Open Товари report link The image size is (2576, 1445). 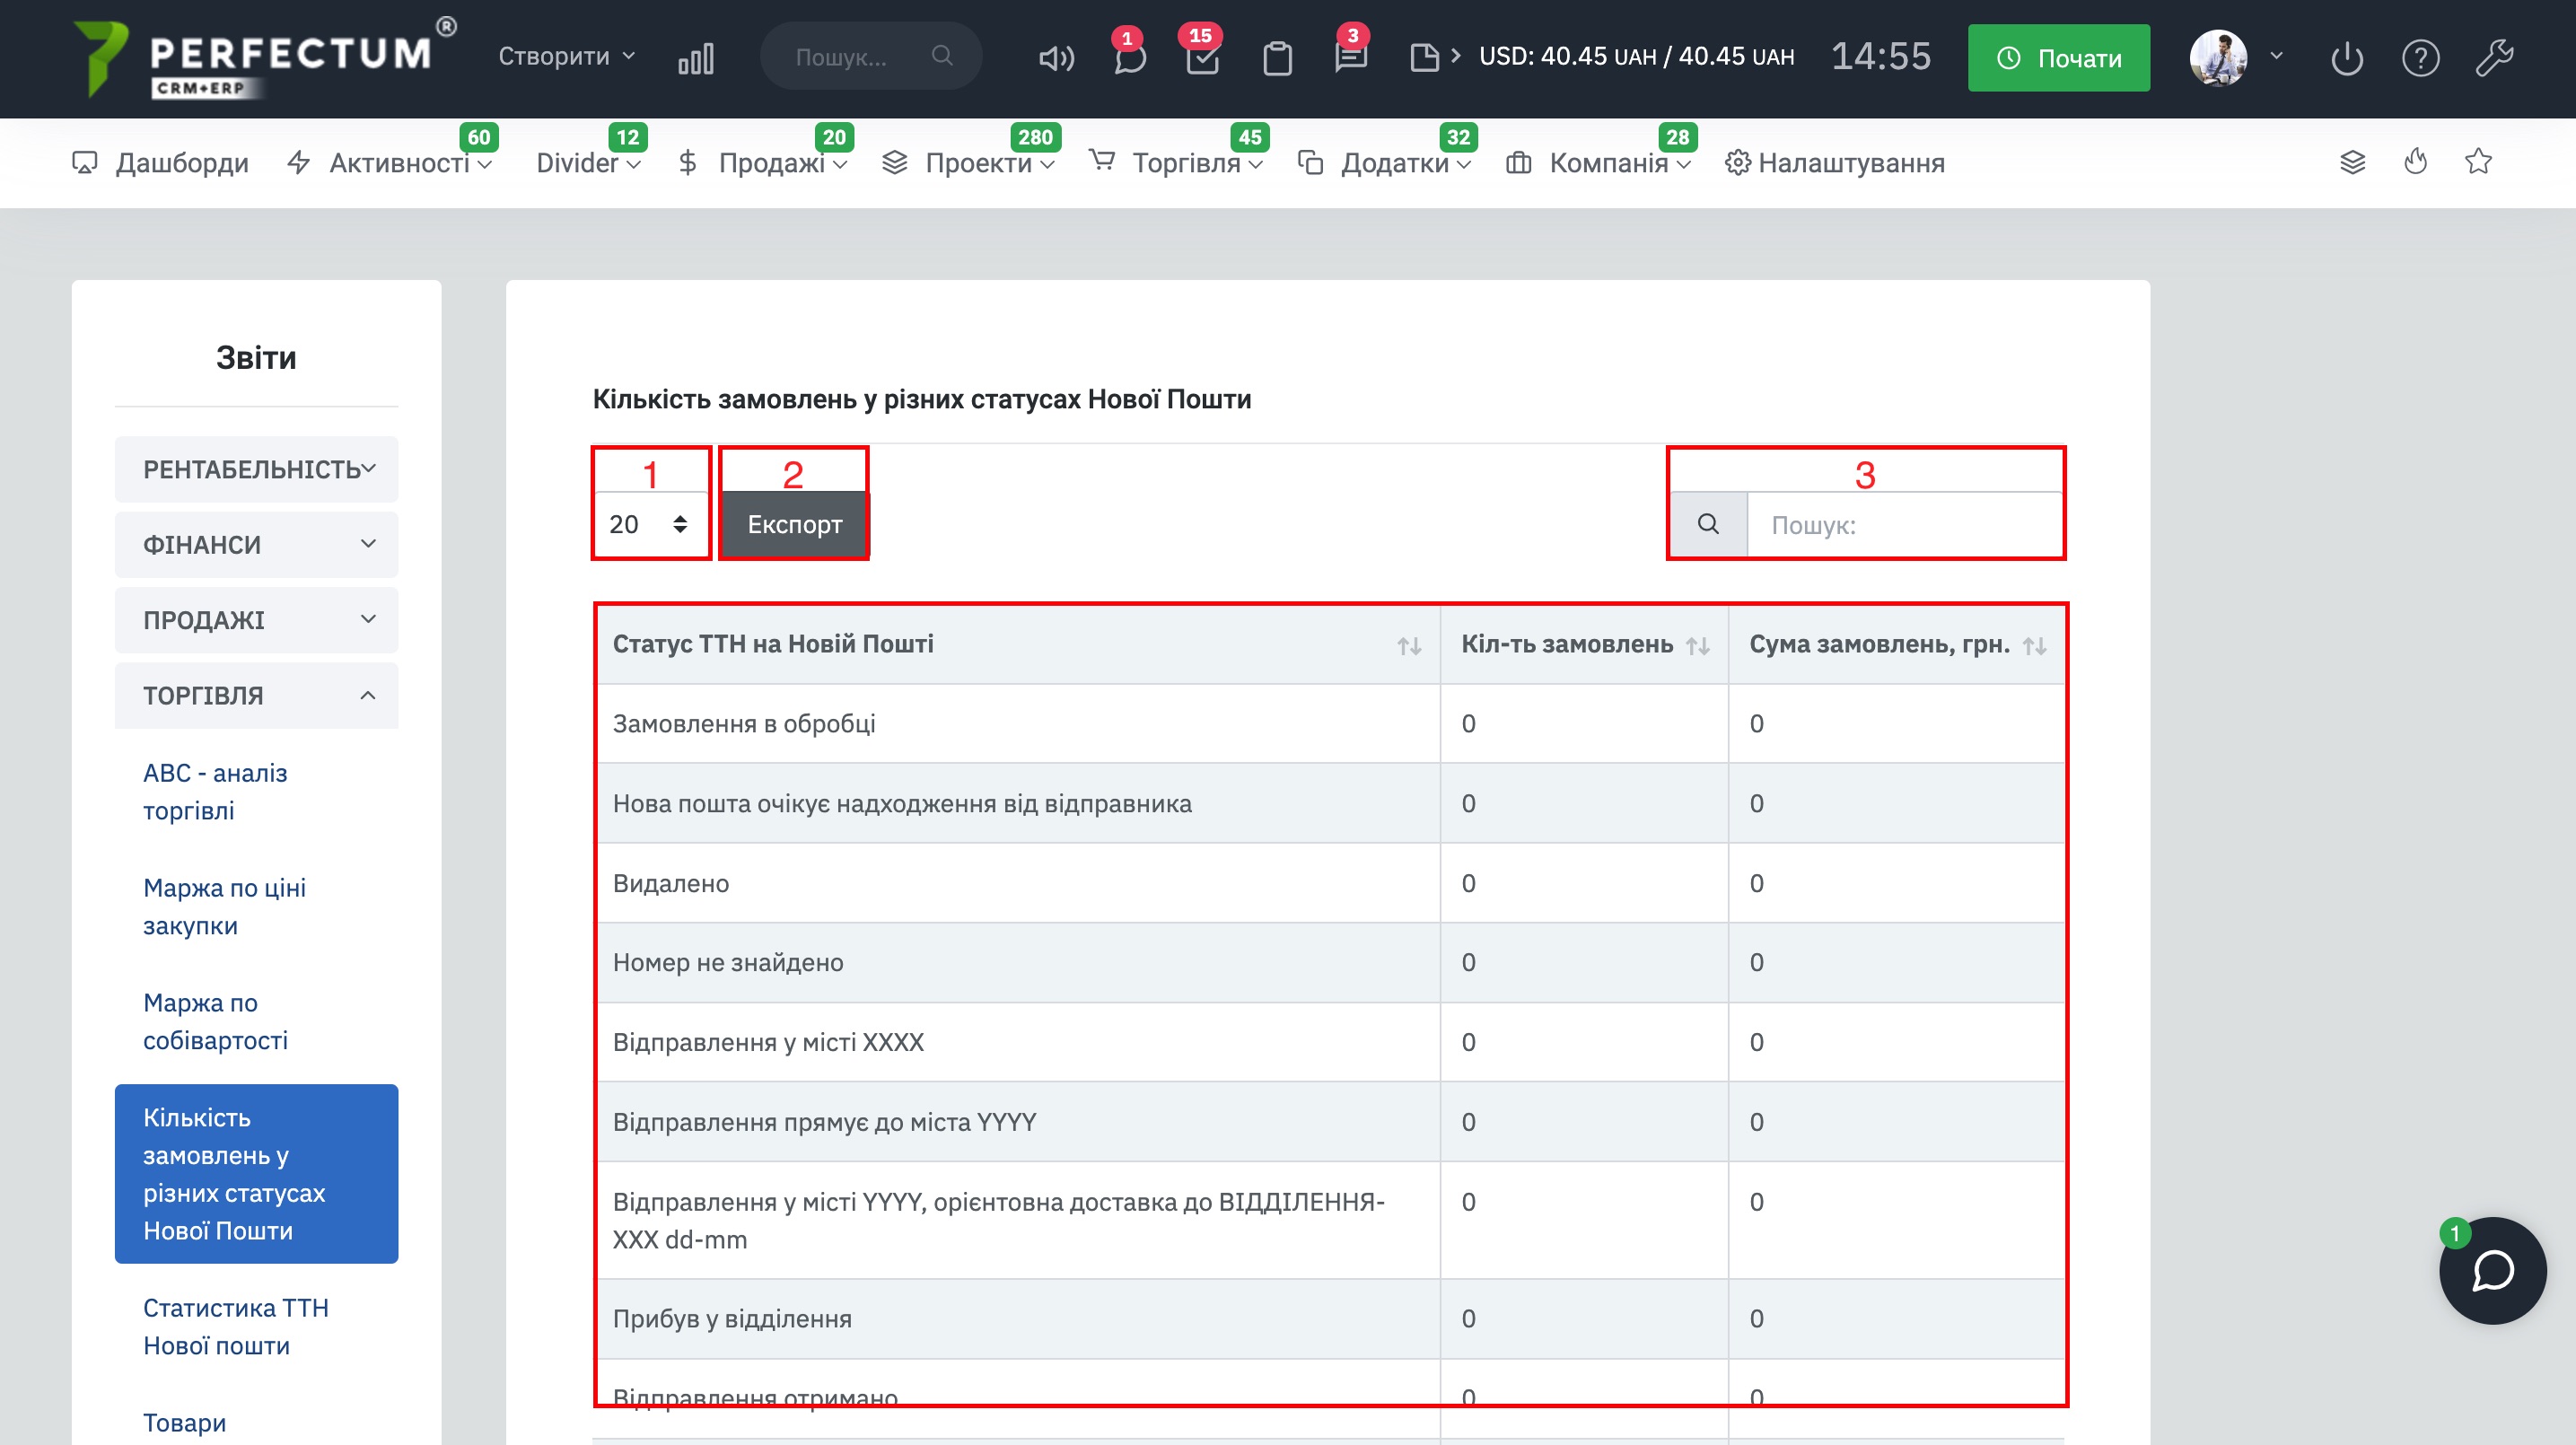pos(184,1422)
